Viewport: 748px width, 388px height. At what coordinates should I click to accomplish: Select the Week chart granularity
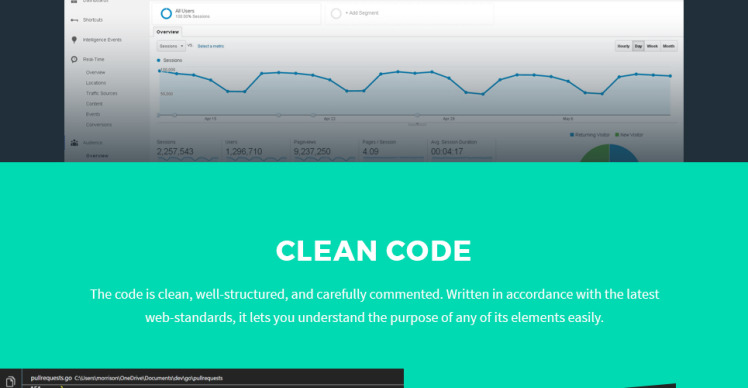652,46
